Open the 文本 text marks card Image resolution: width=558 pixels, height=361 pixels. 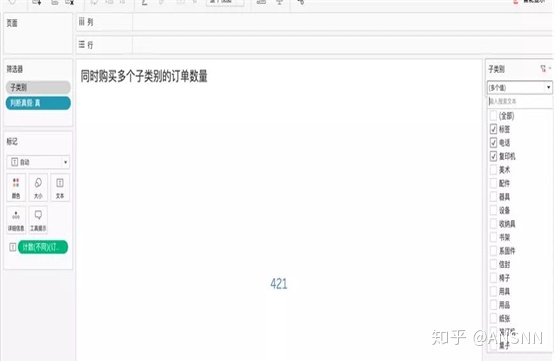[60, 188]
